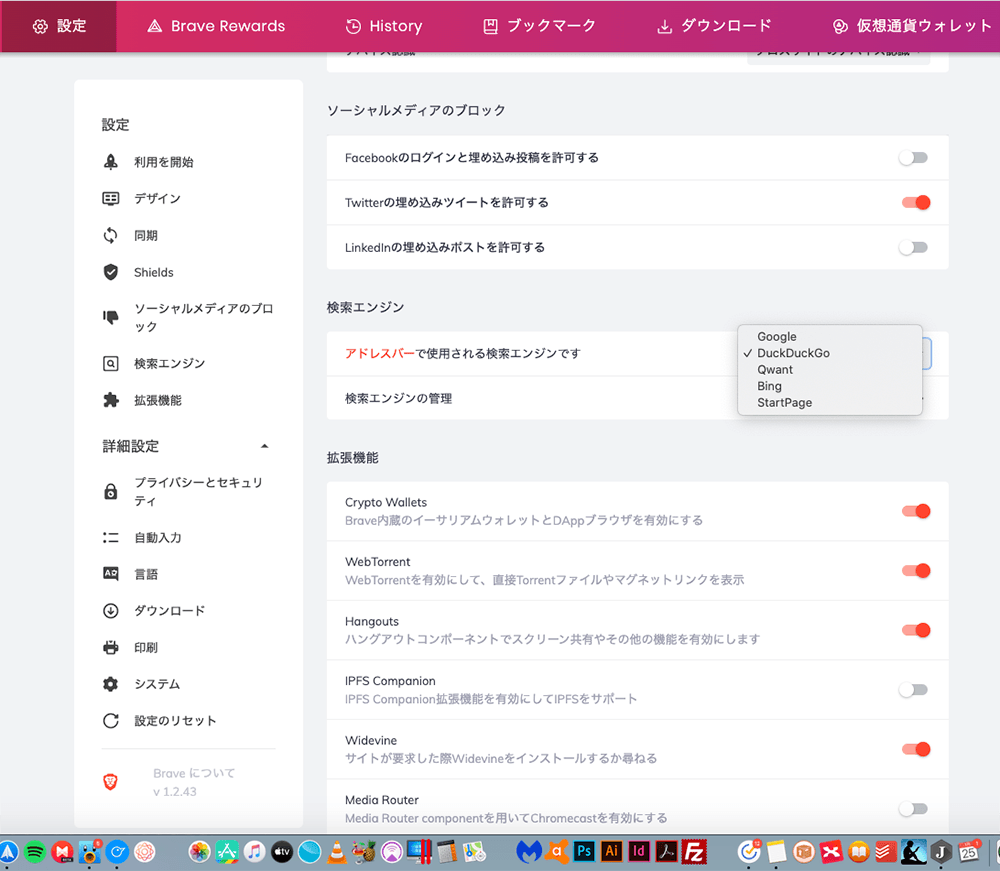Click the 検索エンジン magnifier icon in sidebar
Viewport: 1000px width, 871px height.
110,363
